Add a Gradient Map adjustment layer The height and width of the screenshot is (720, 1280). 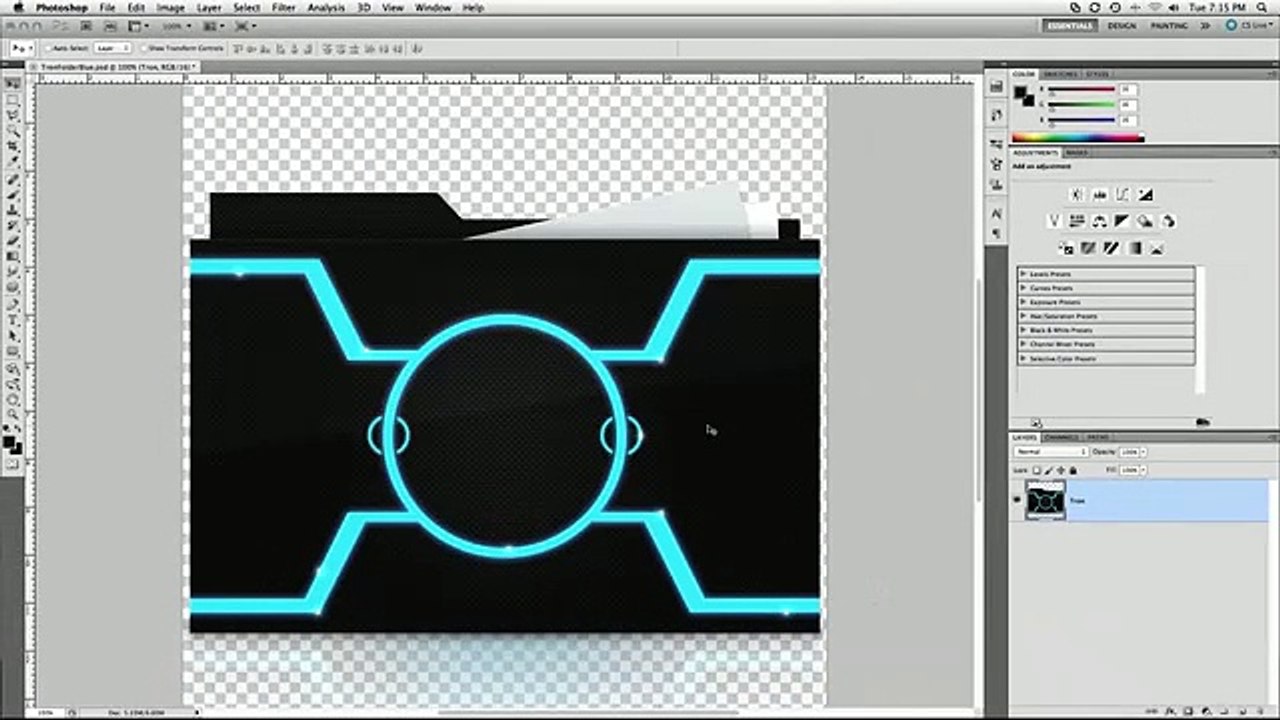click(x=1134, y=248)
